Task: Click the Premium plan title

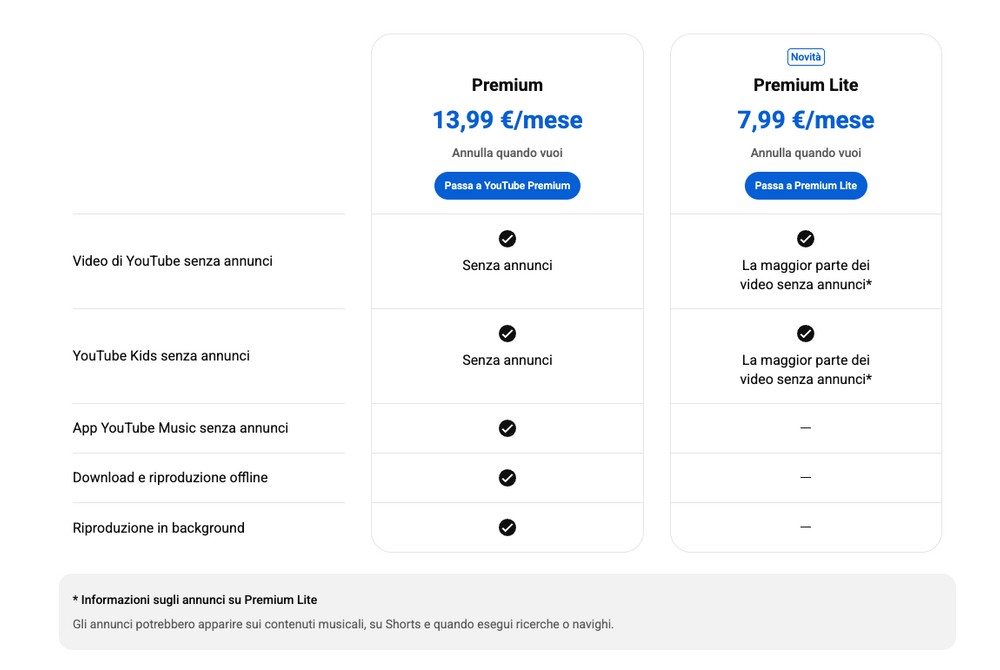Action: pos(507,85)
